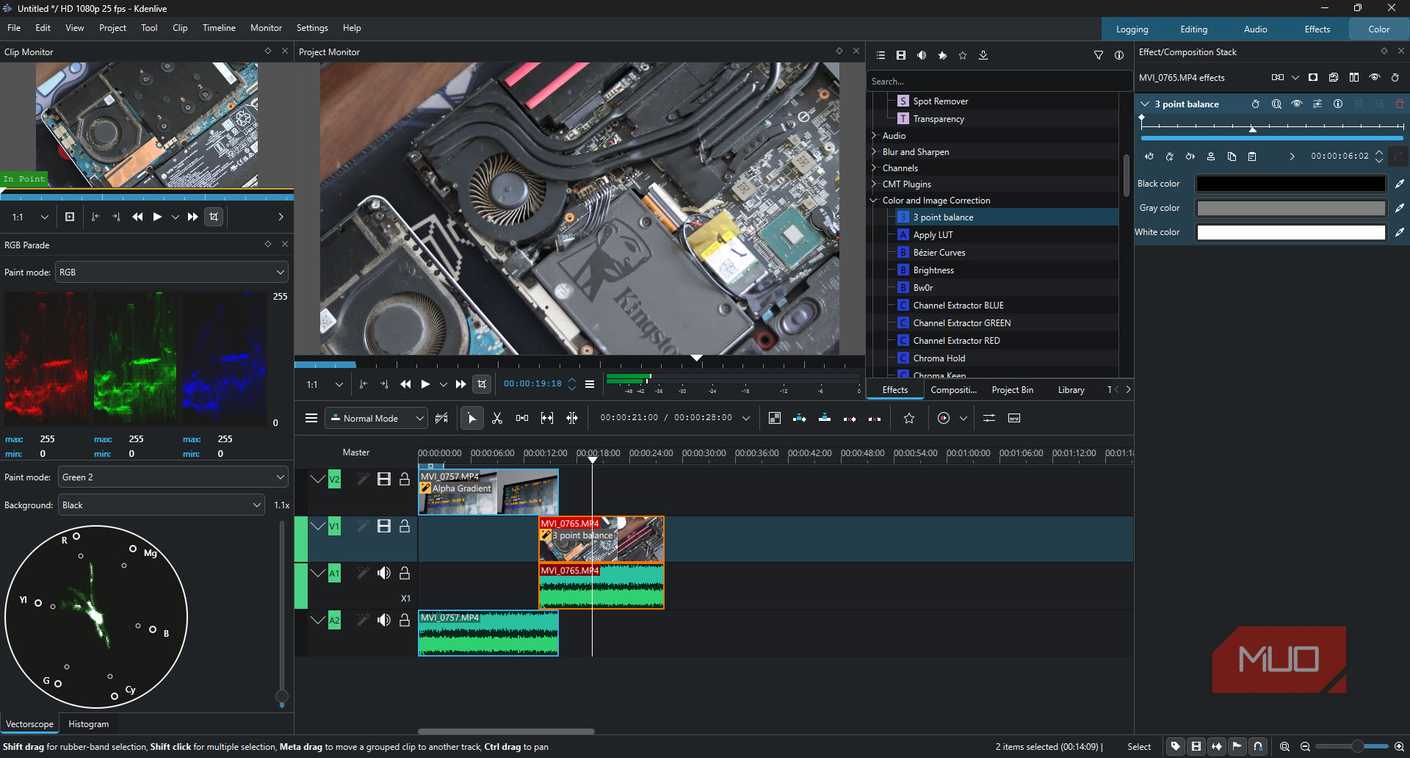Copy keyframe values in effect stack
Viewport: 1410px width, 758px height.
point(1231,157)
